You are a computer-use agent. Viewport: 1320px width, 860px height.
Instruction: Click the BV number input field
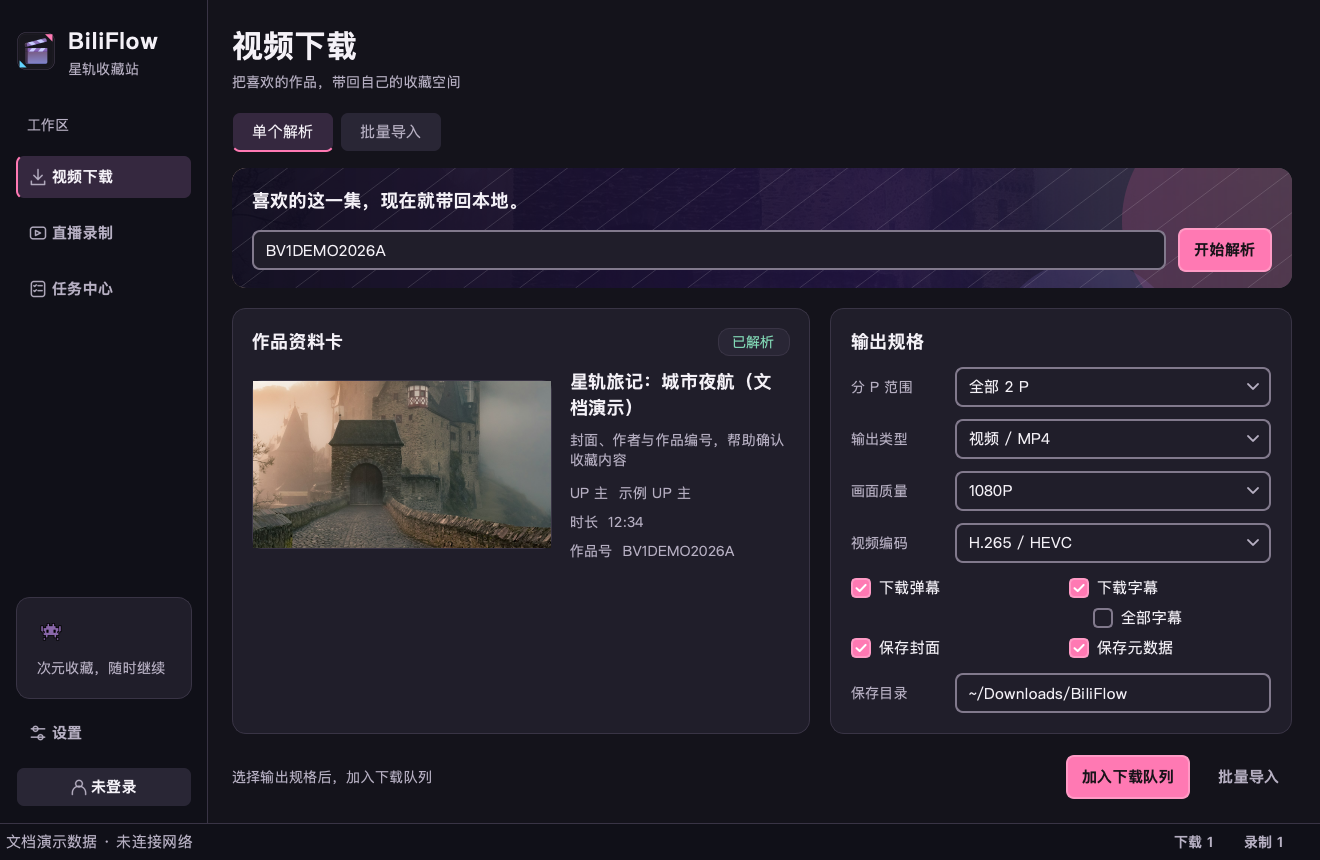[x=709, y=250]
